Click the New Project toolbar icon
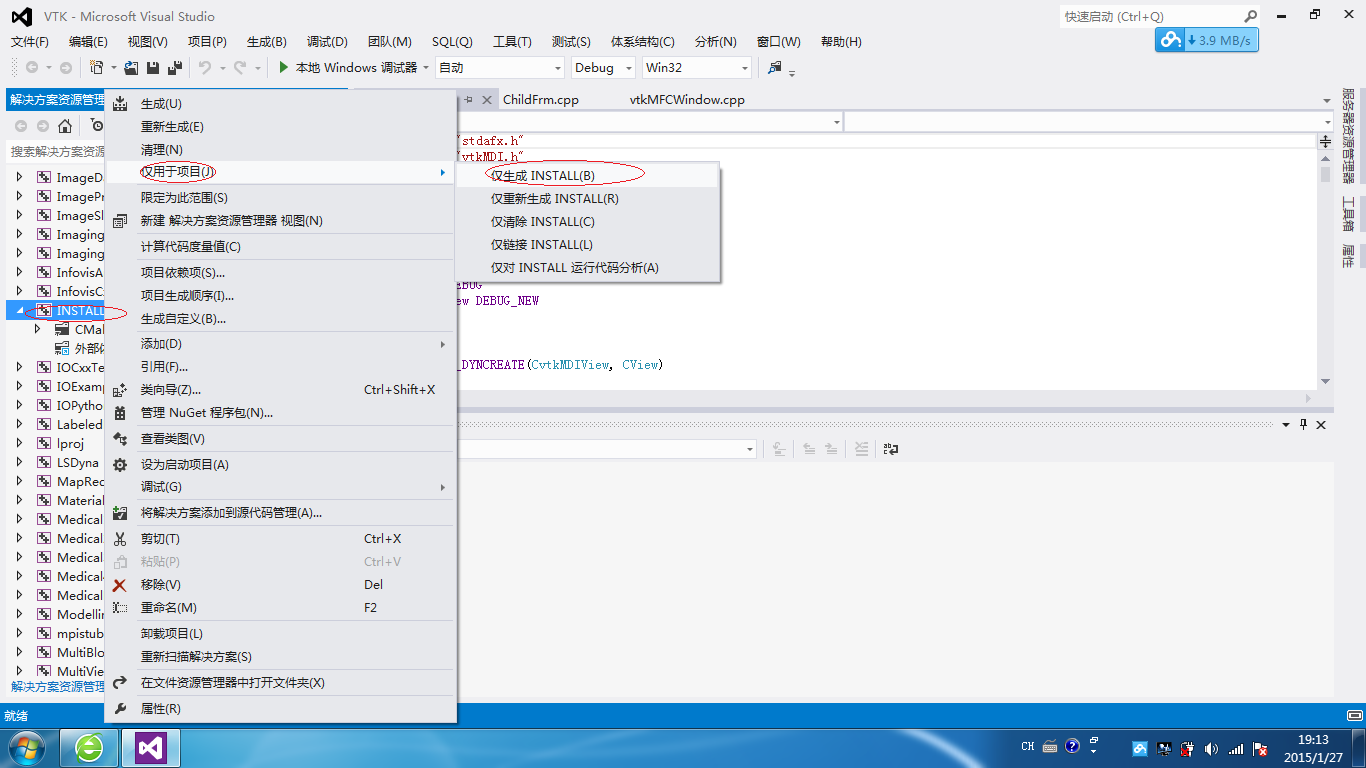 tap(97, 68)
